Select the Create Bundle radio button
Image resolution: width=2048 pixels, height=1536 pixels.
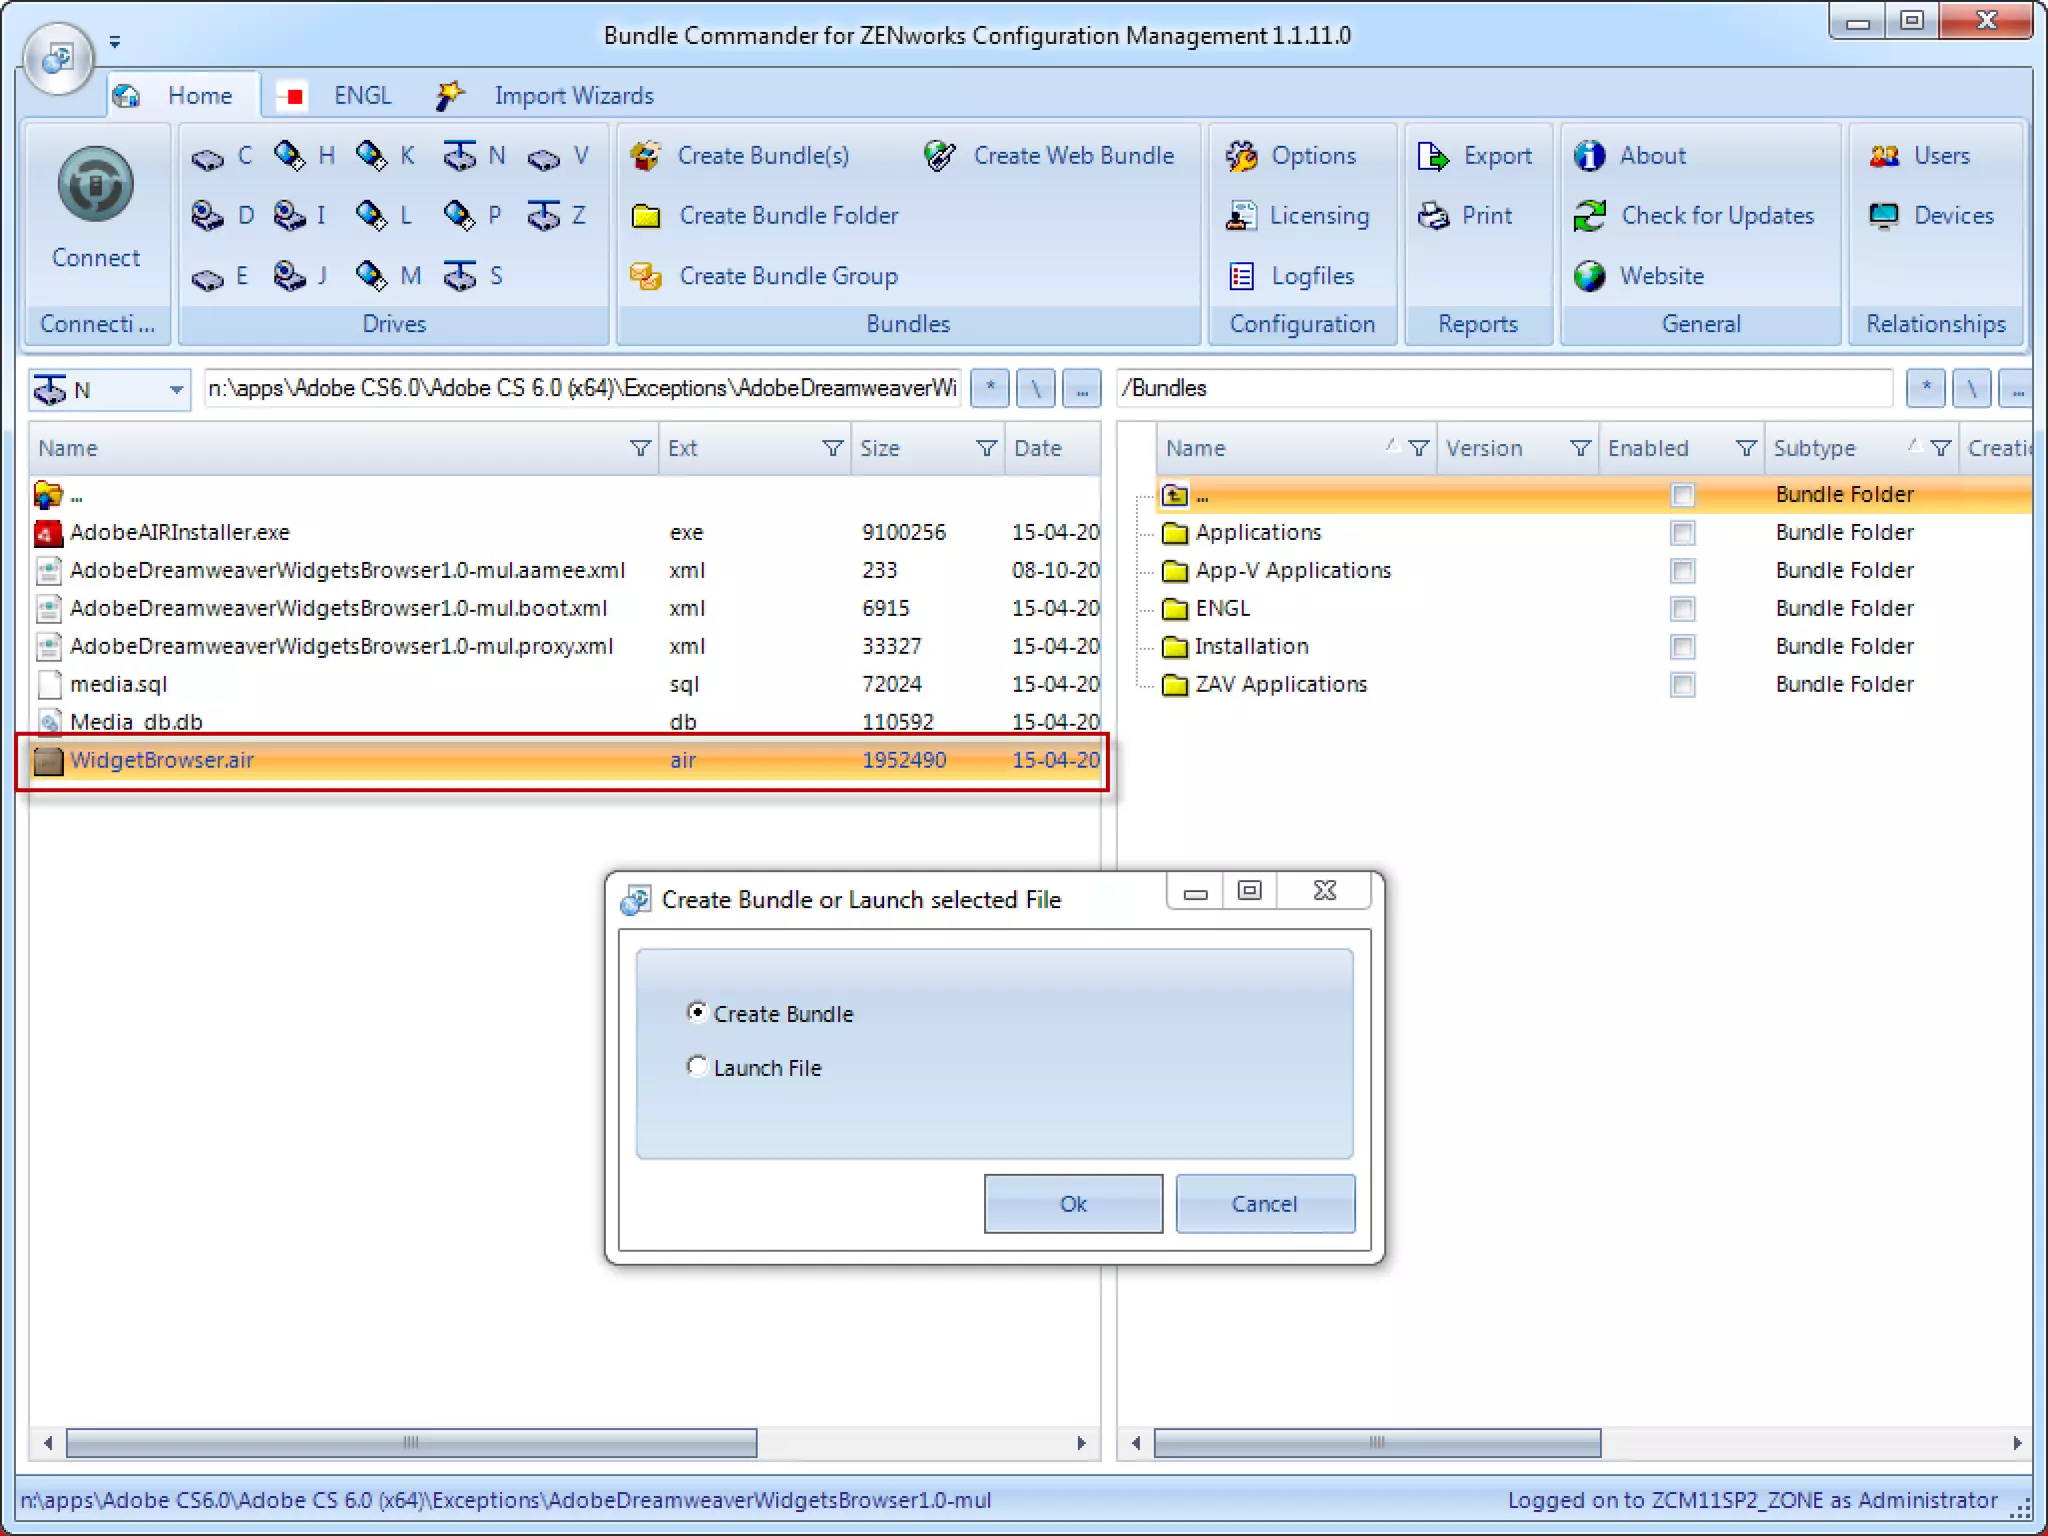point(697,1012)
